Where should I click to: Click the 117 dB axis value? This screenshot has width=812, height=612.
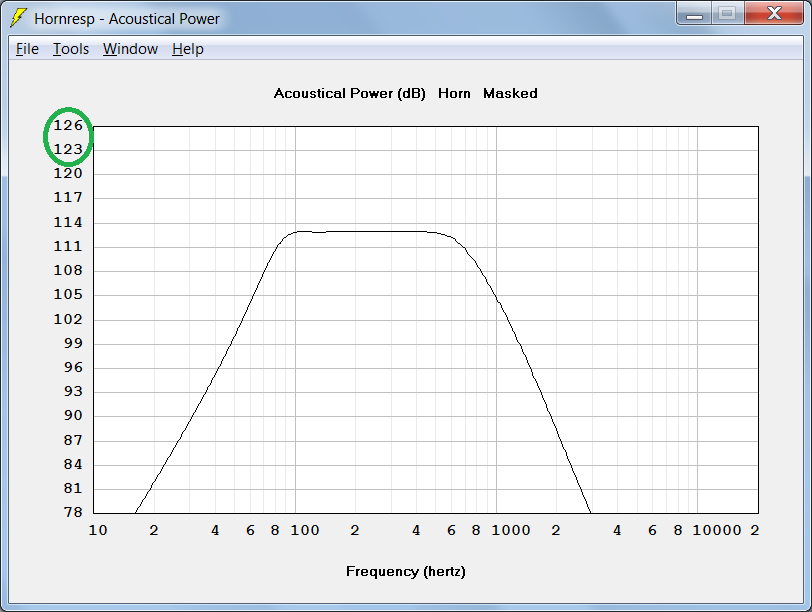click(68, 197)
